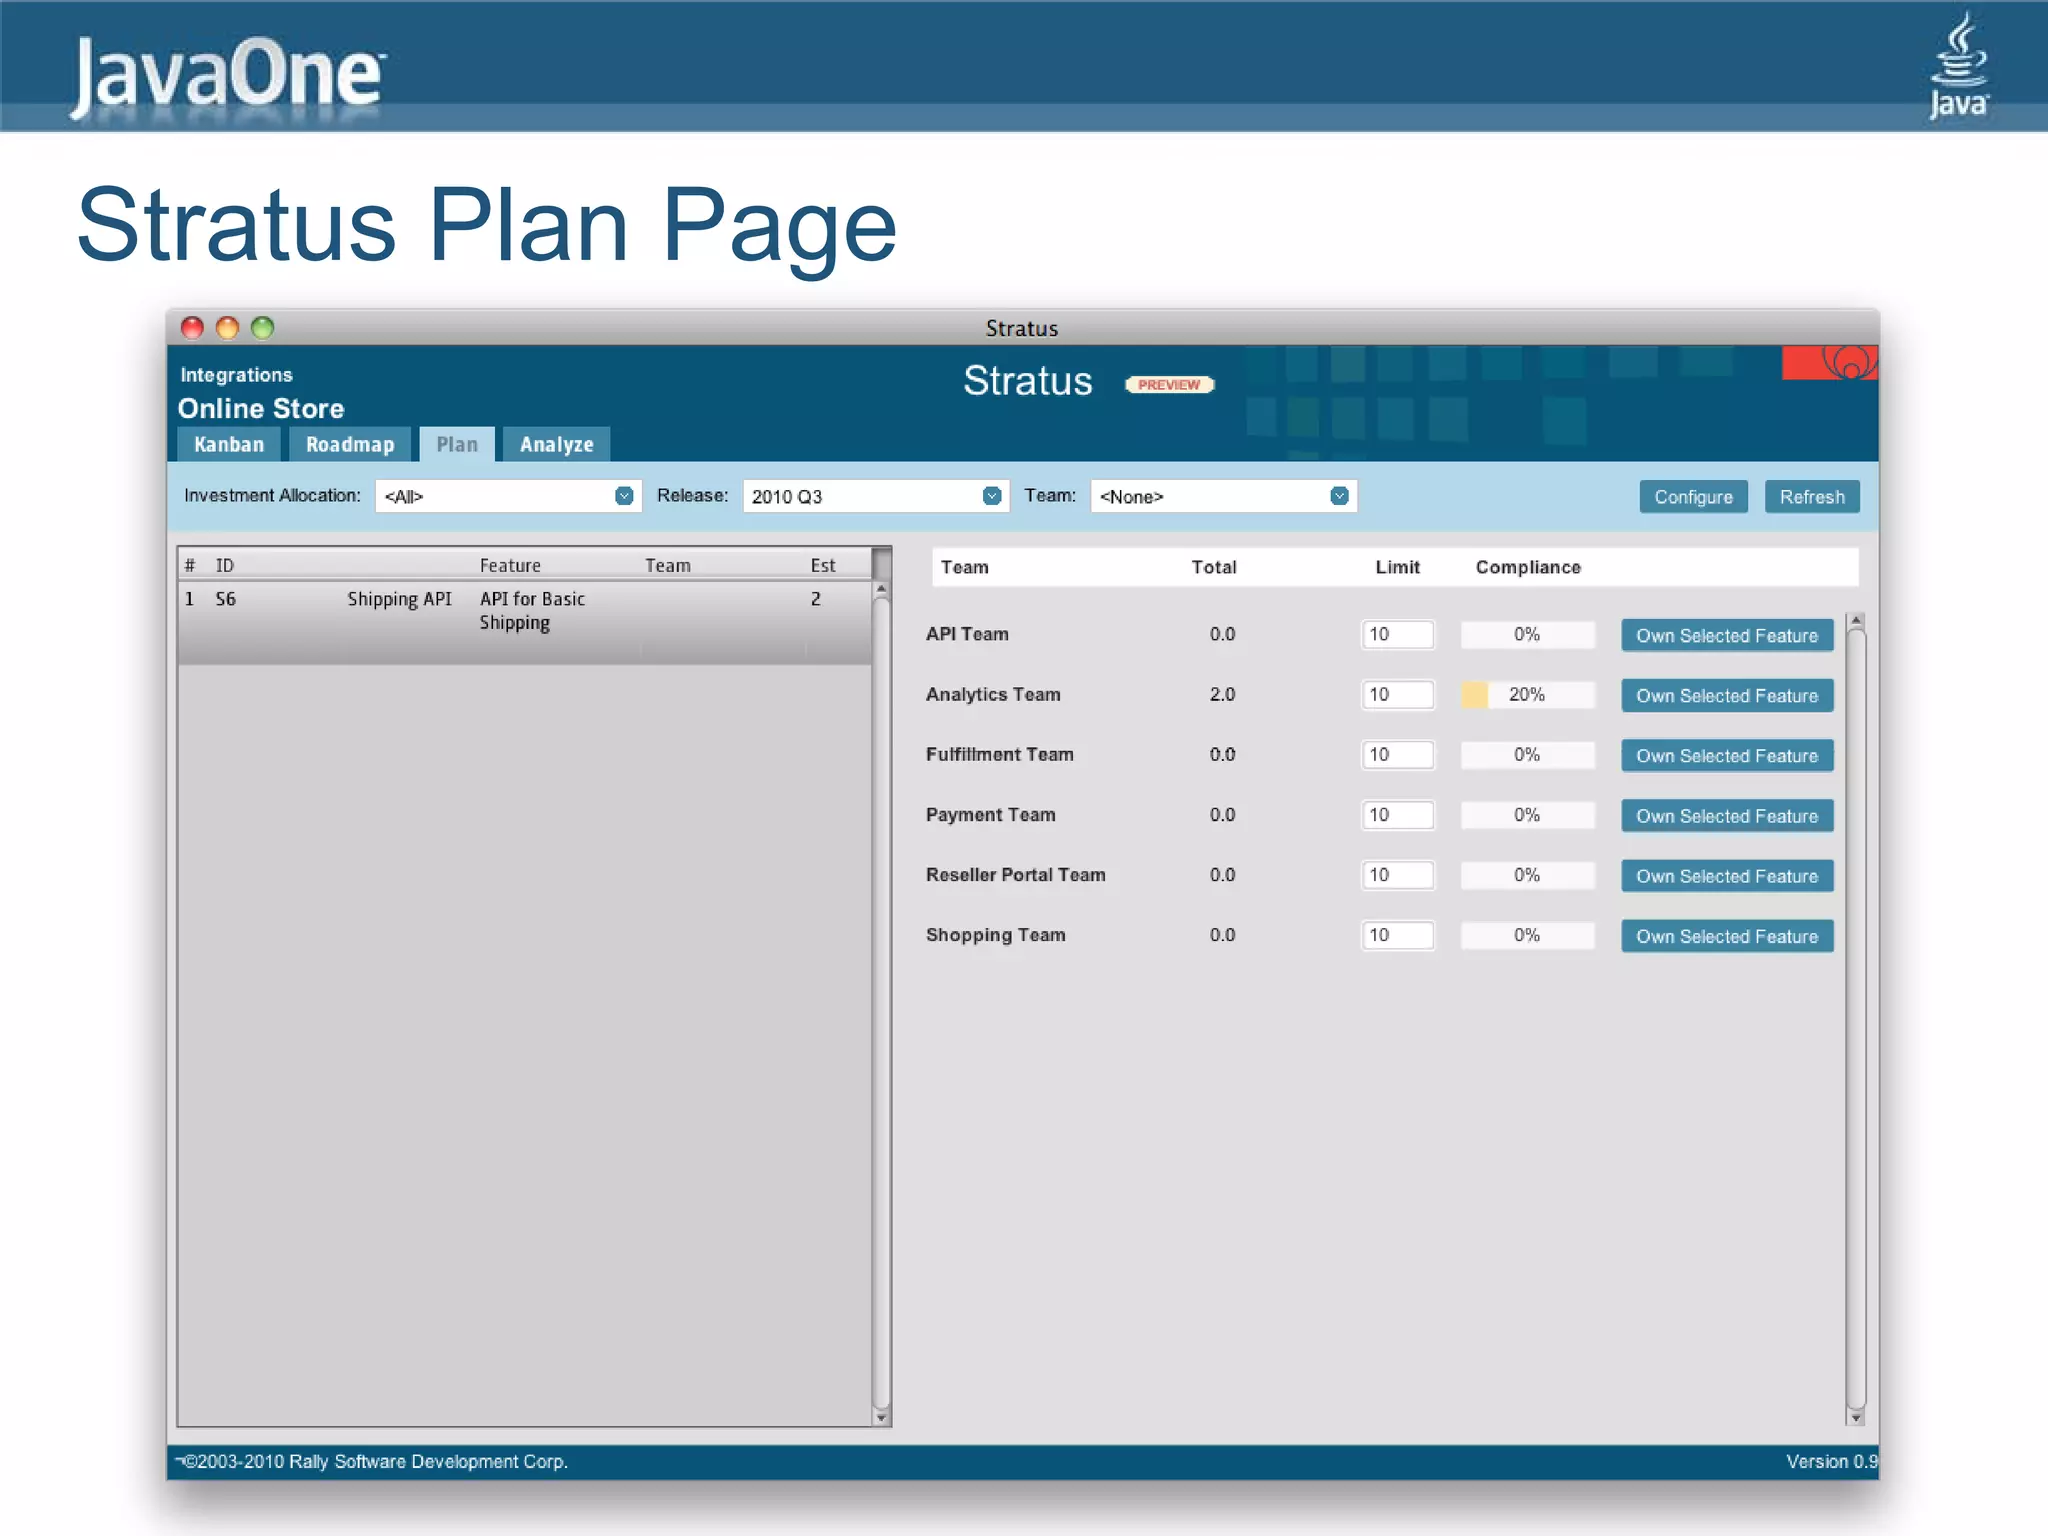Open the Team filter dropdown
Screen dimensions: 2048x1536
[1223, 496]
